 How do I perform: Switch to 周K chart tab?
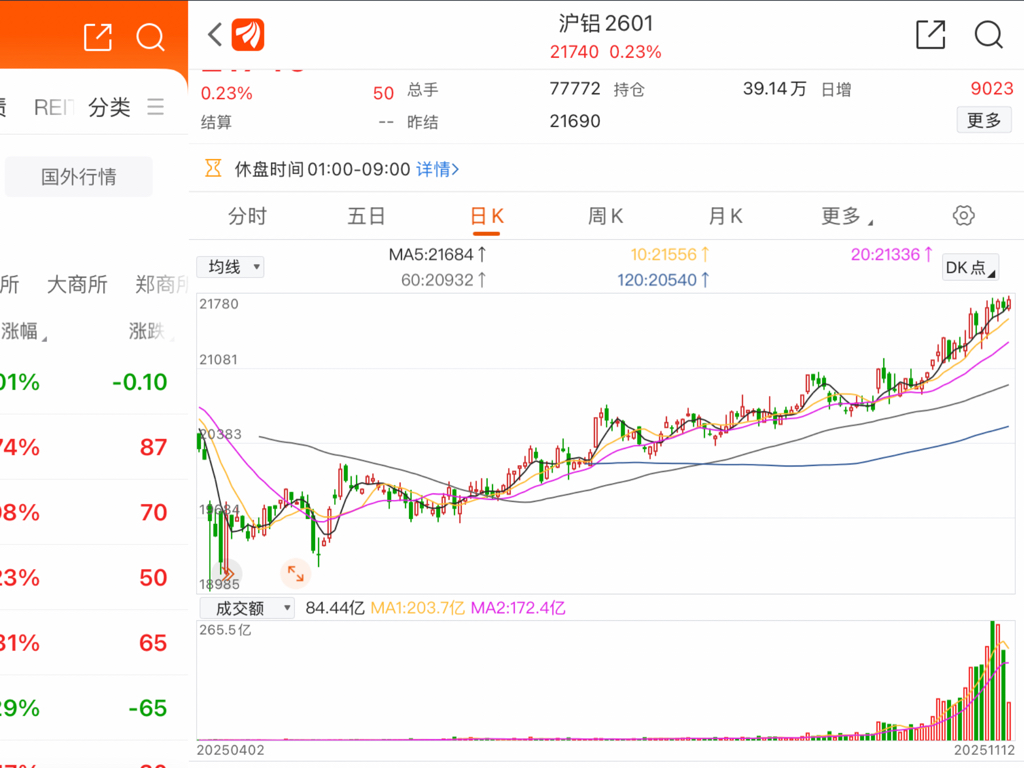click(605, 216)
